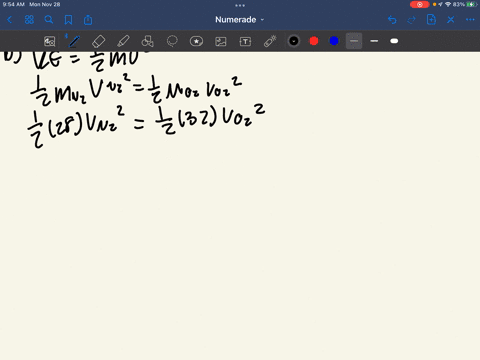Tap the Wi-Fi status icon
Image resolution: width=480 pixels, height=360 pixels.
pos(448,5)
